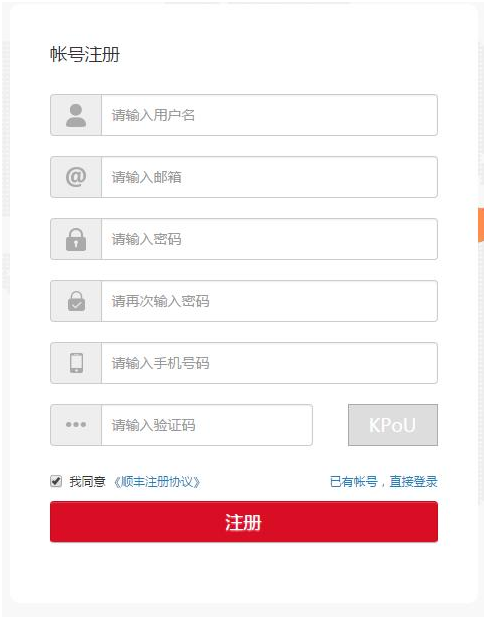This screenshot has width=486, height=619.
Task: Focus the 请输入验证码 captcha field
Action: [x=207, y=425]
